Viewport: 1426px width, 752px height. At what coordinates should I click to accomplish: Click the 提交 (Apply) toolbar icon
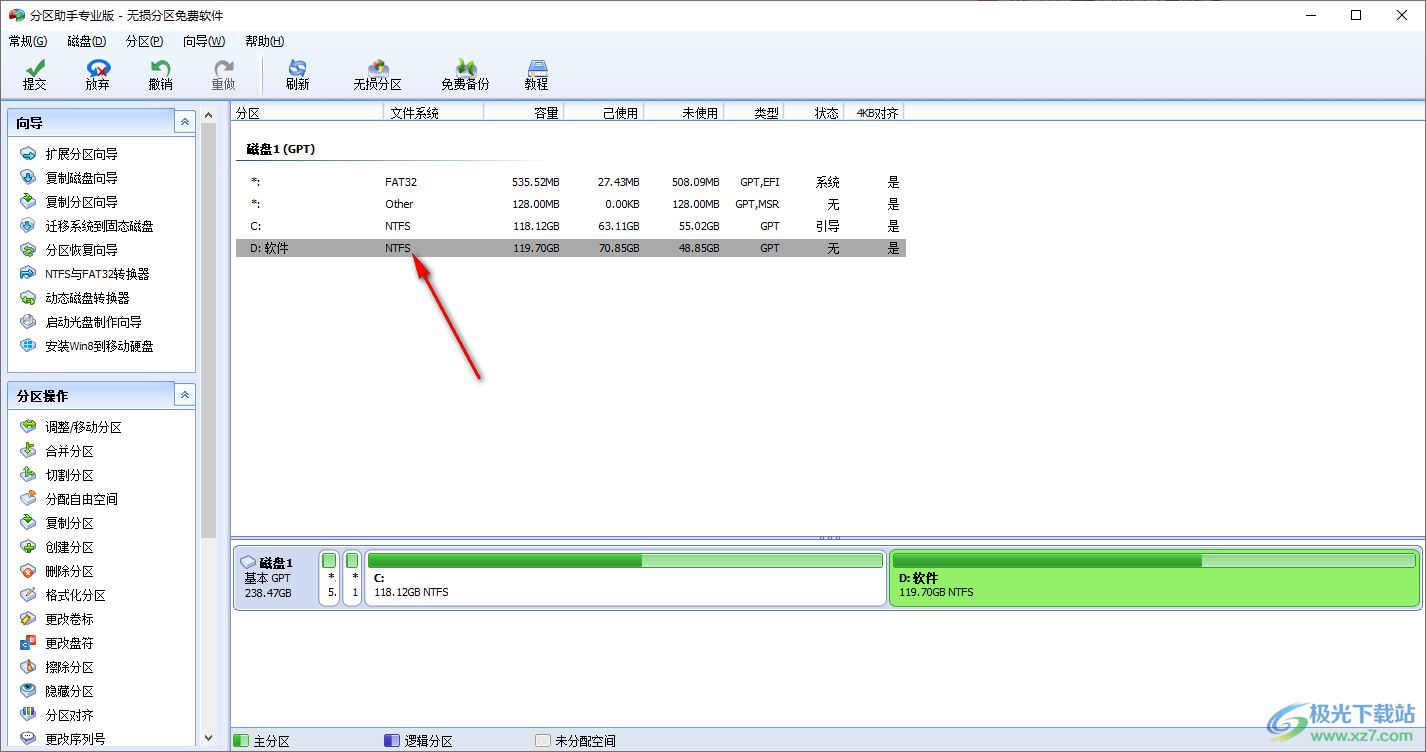[34, 75]
